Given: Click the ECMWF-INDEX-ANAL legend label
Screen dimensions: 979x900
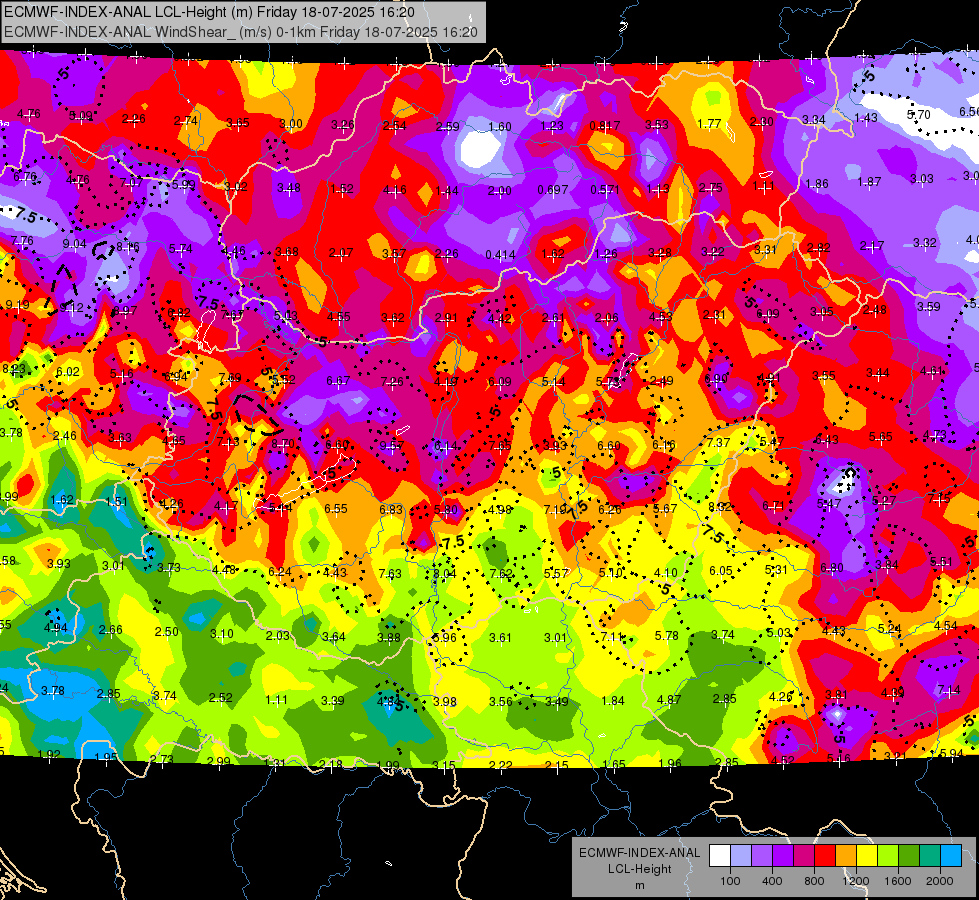Looking at the screenshot, I should (x=639, y=853).
